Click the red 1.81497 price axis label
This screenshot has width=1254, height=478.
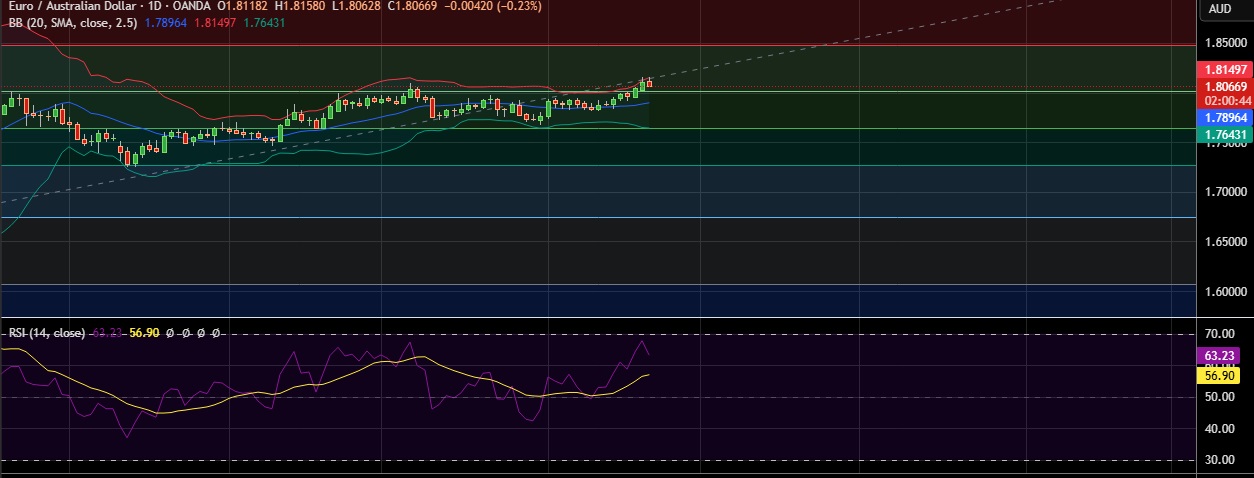coord(1224,70)
